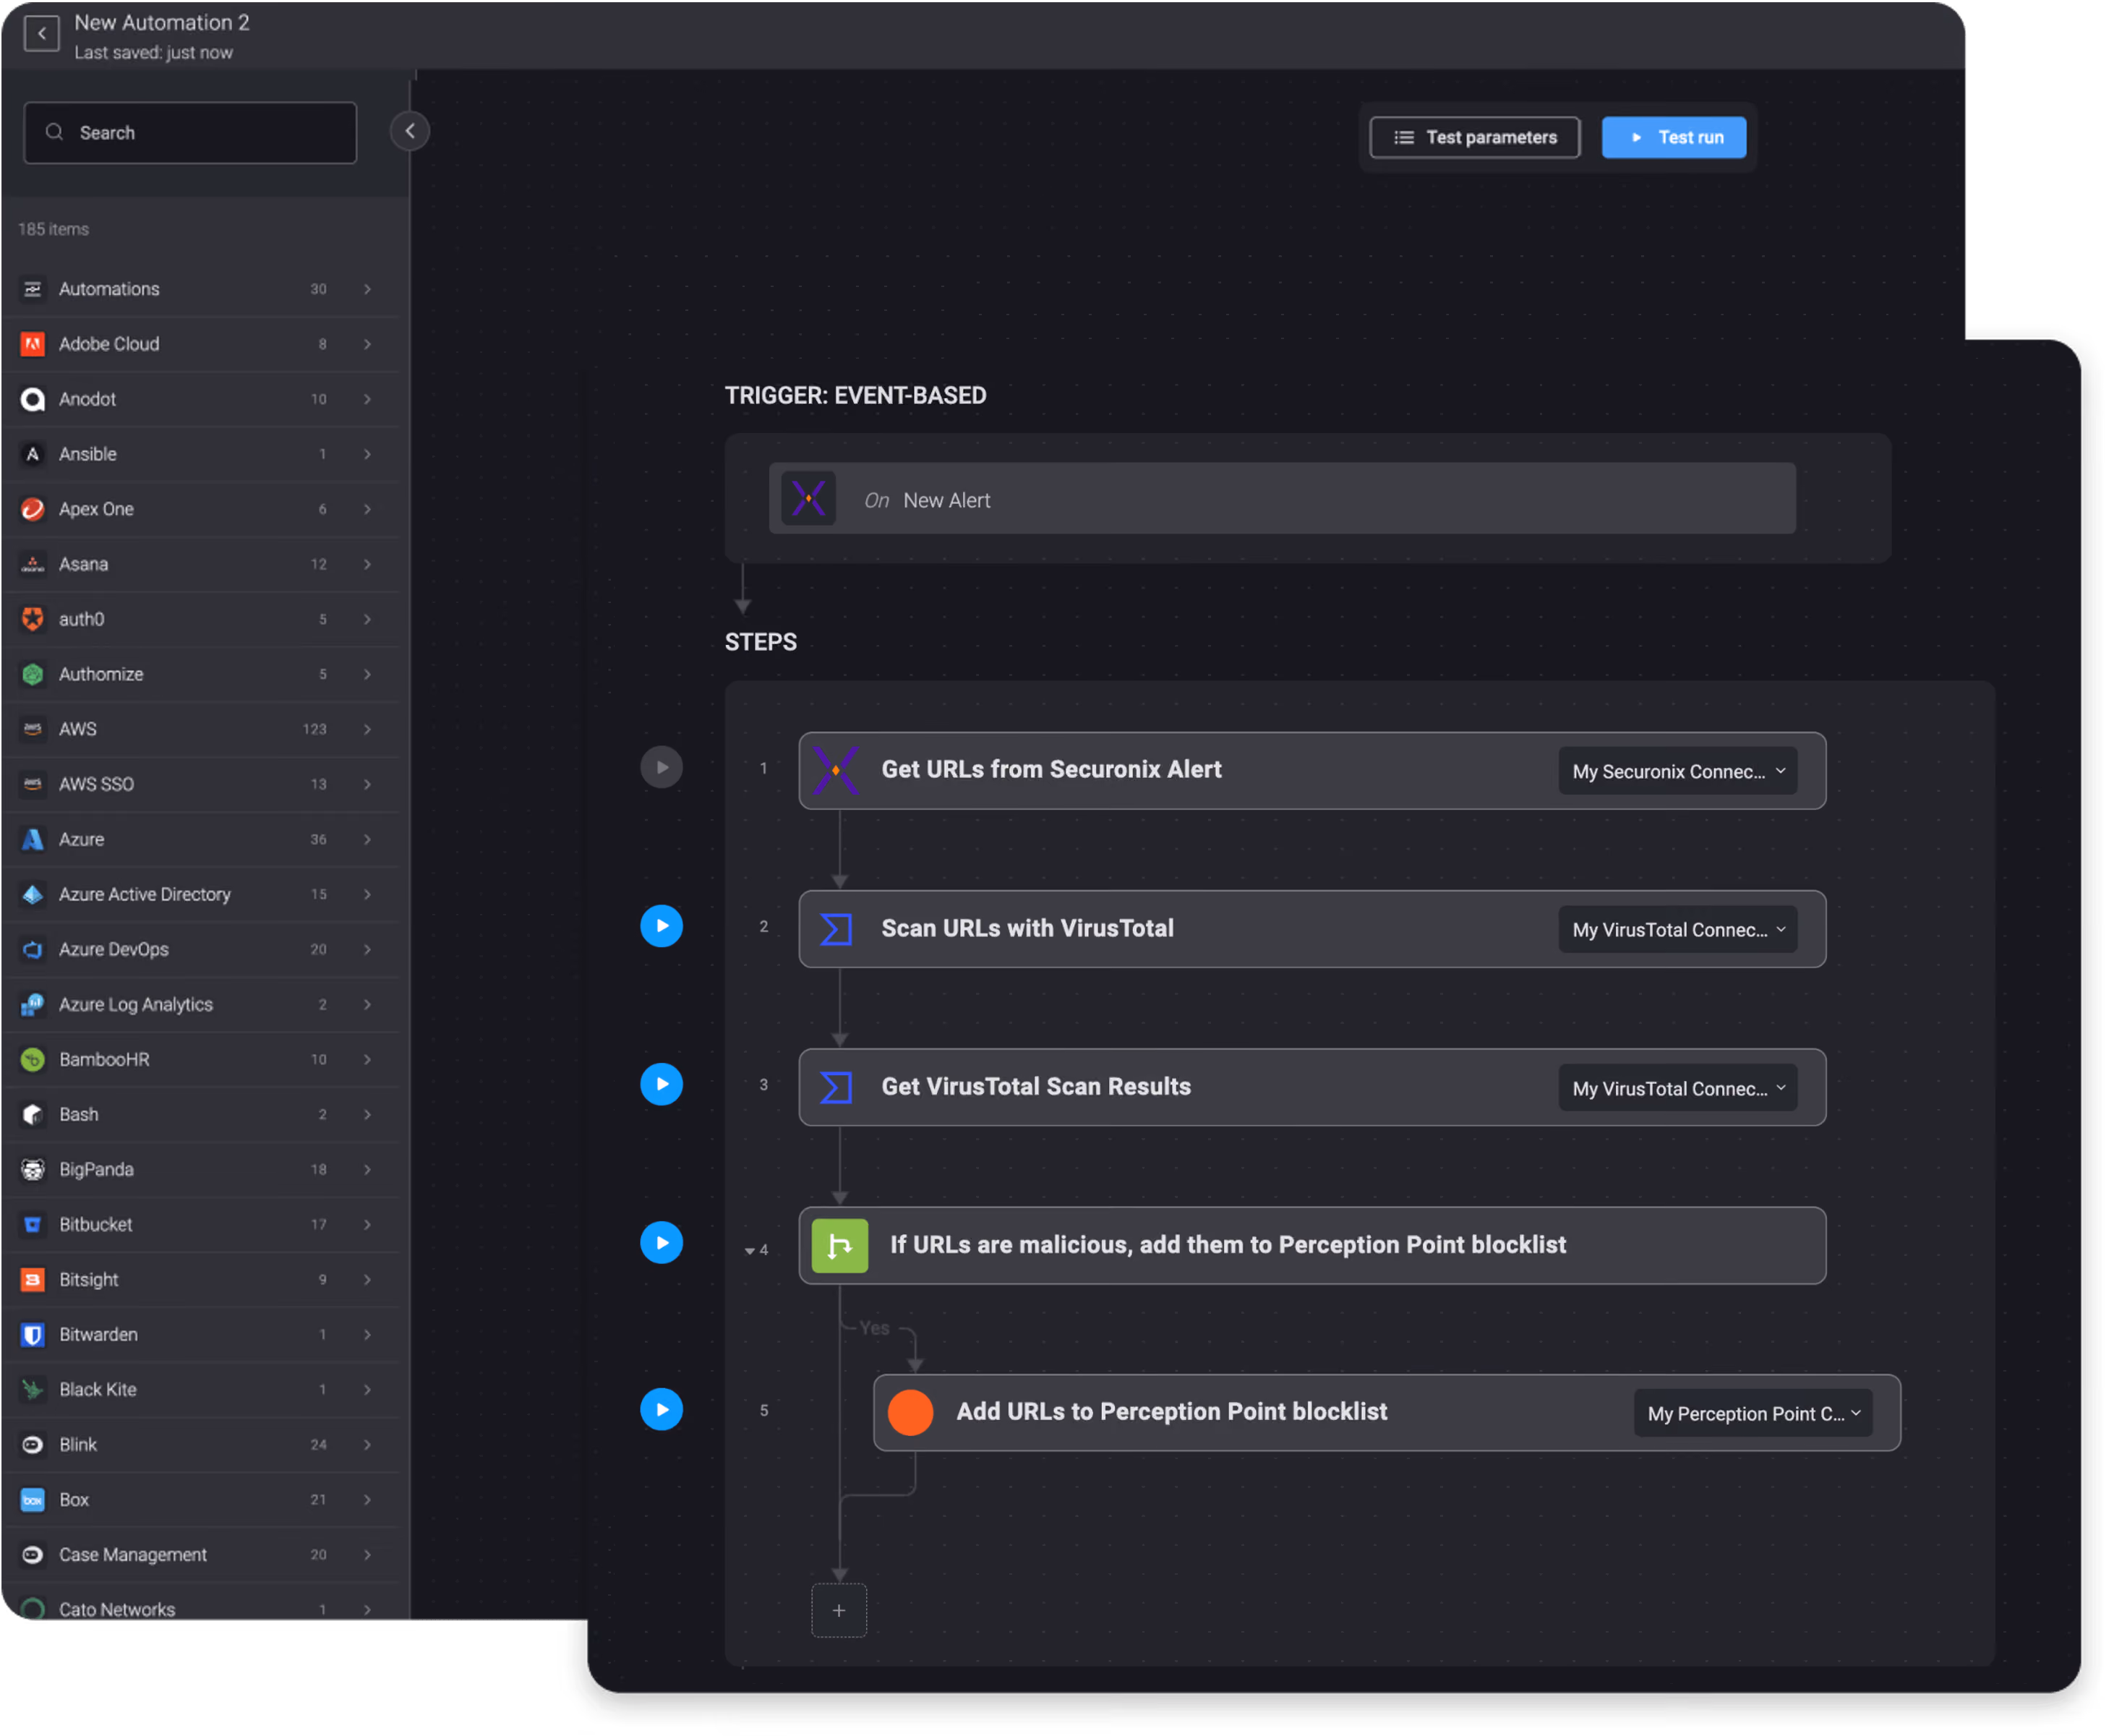Click the Apex One icon
This screenshot has height=1736, width=2114.
(33, 509)
